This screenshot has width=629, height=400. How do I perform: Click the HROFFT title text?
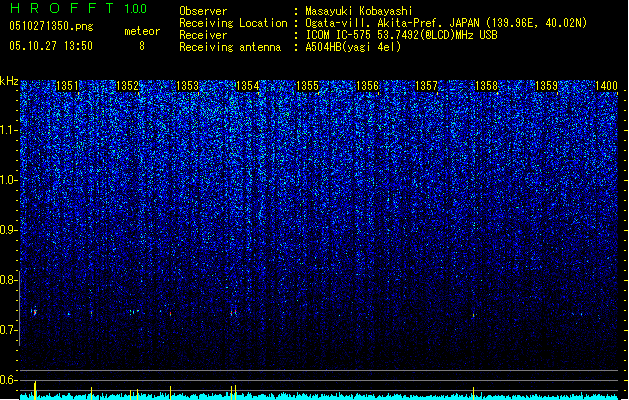point(62,8)
